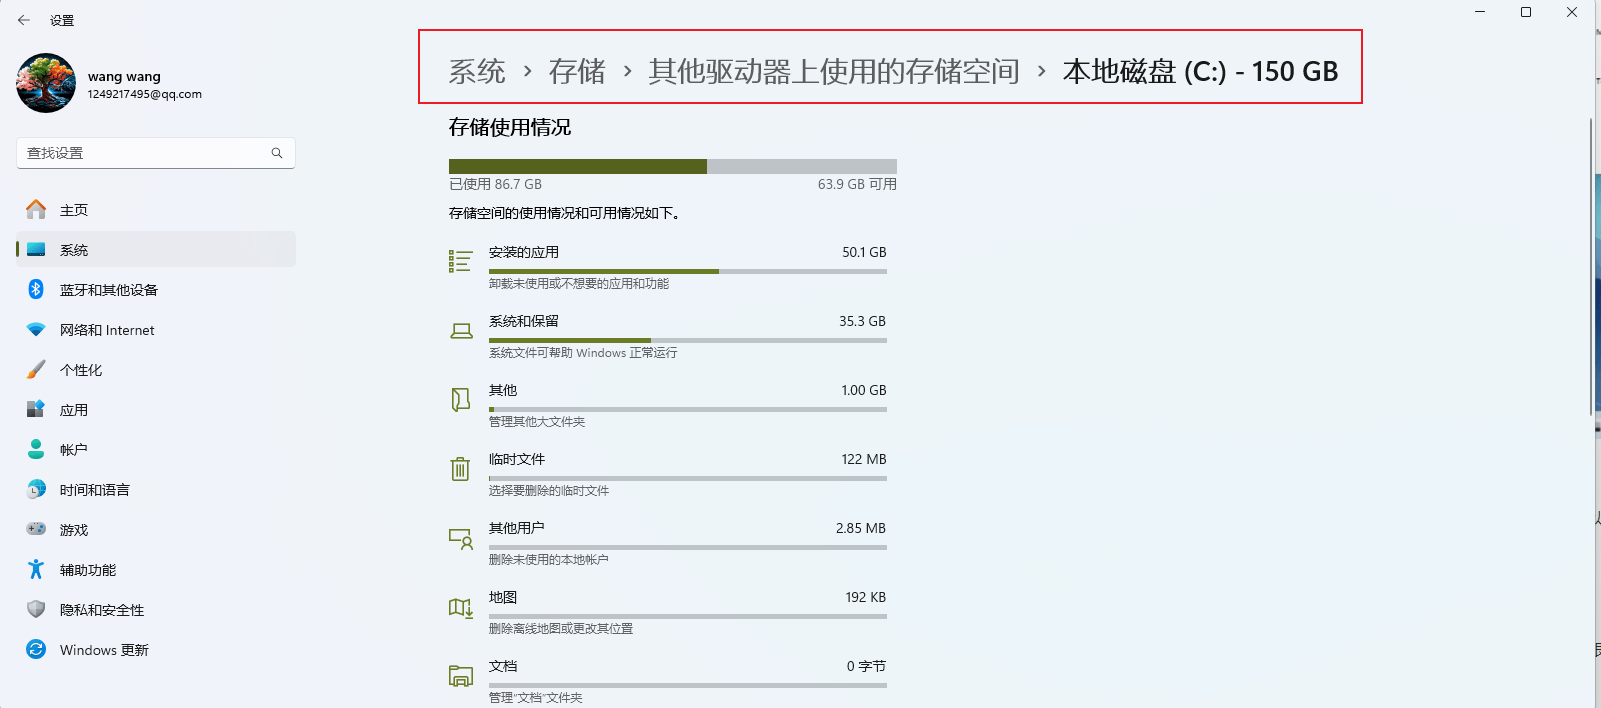Click the 其他 folder icon
Image resolution: width=1601 pixels, height=708 pixels.
(460, 400)
